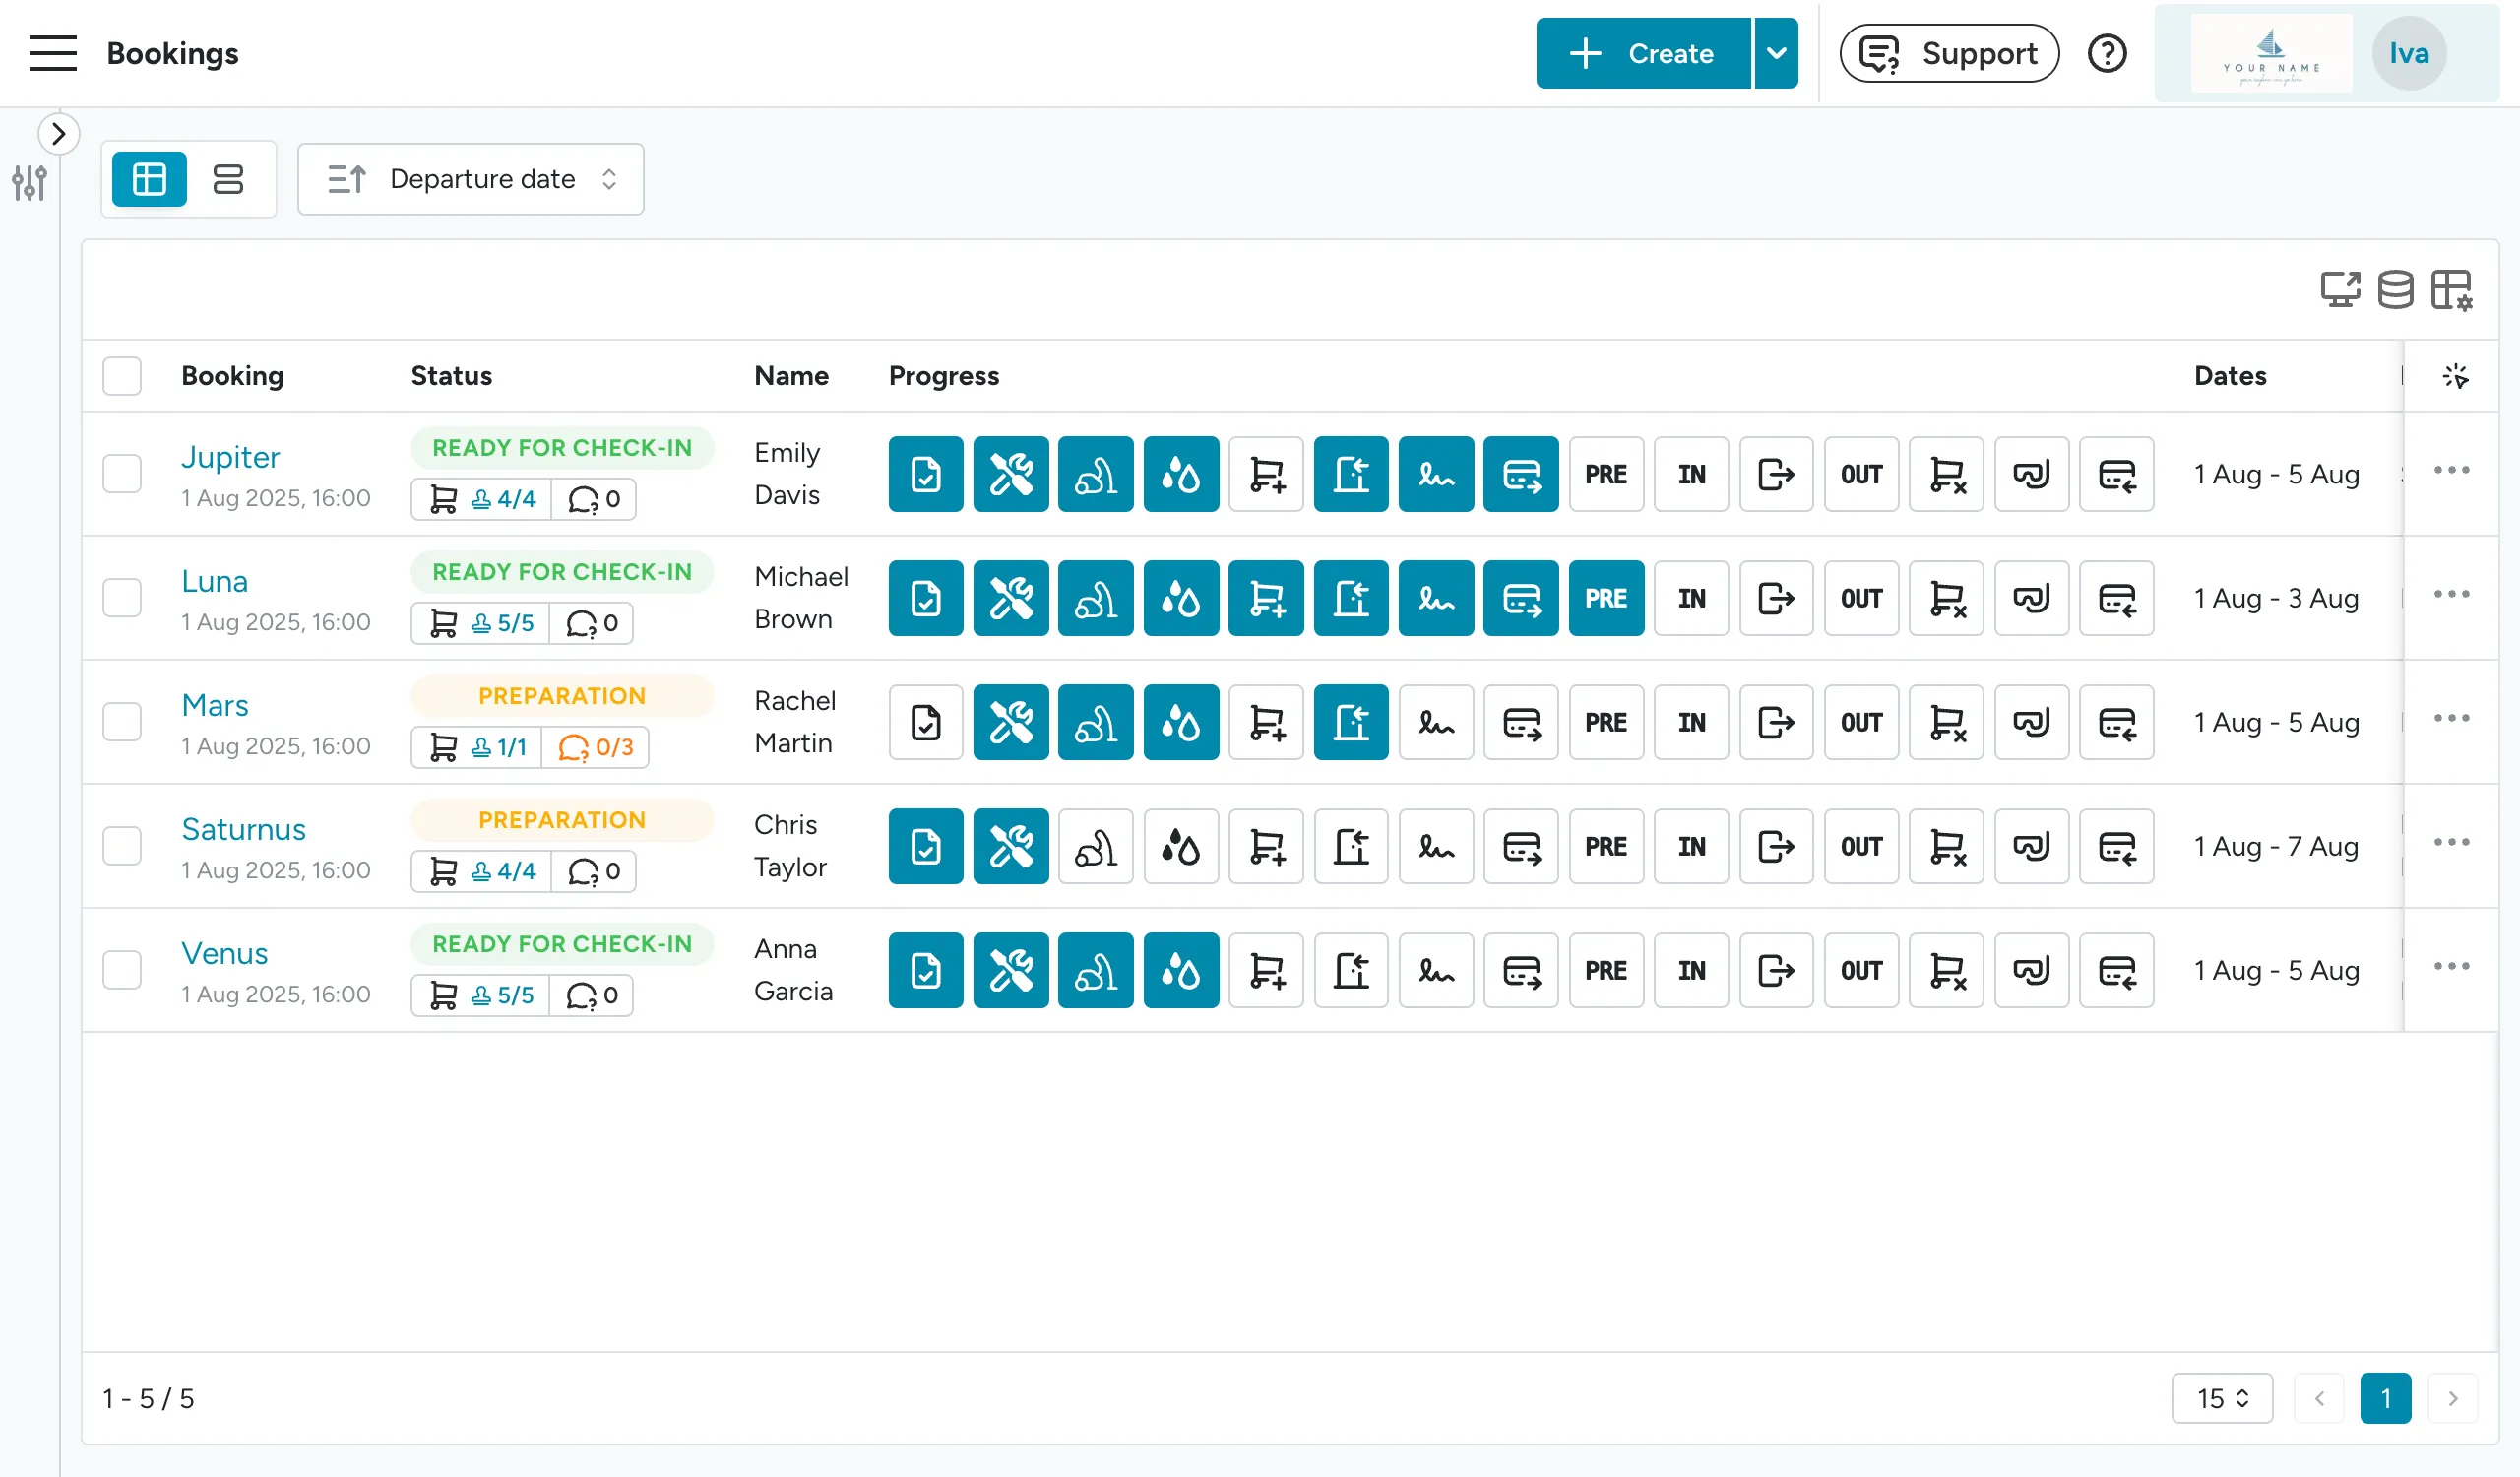The height and width of the screenshot is (1477, 2520).
Task: Switch to the list view layout
Action: (228, 179)
